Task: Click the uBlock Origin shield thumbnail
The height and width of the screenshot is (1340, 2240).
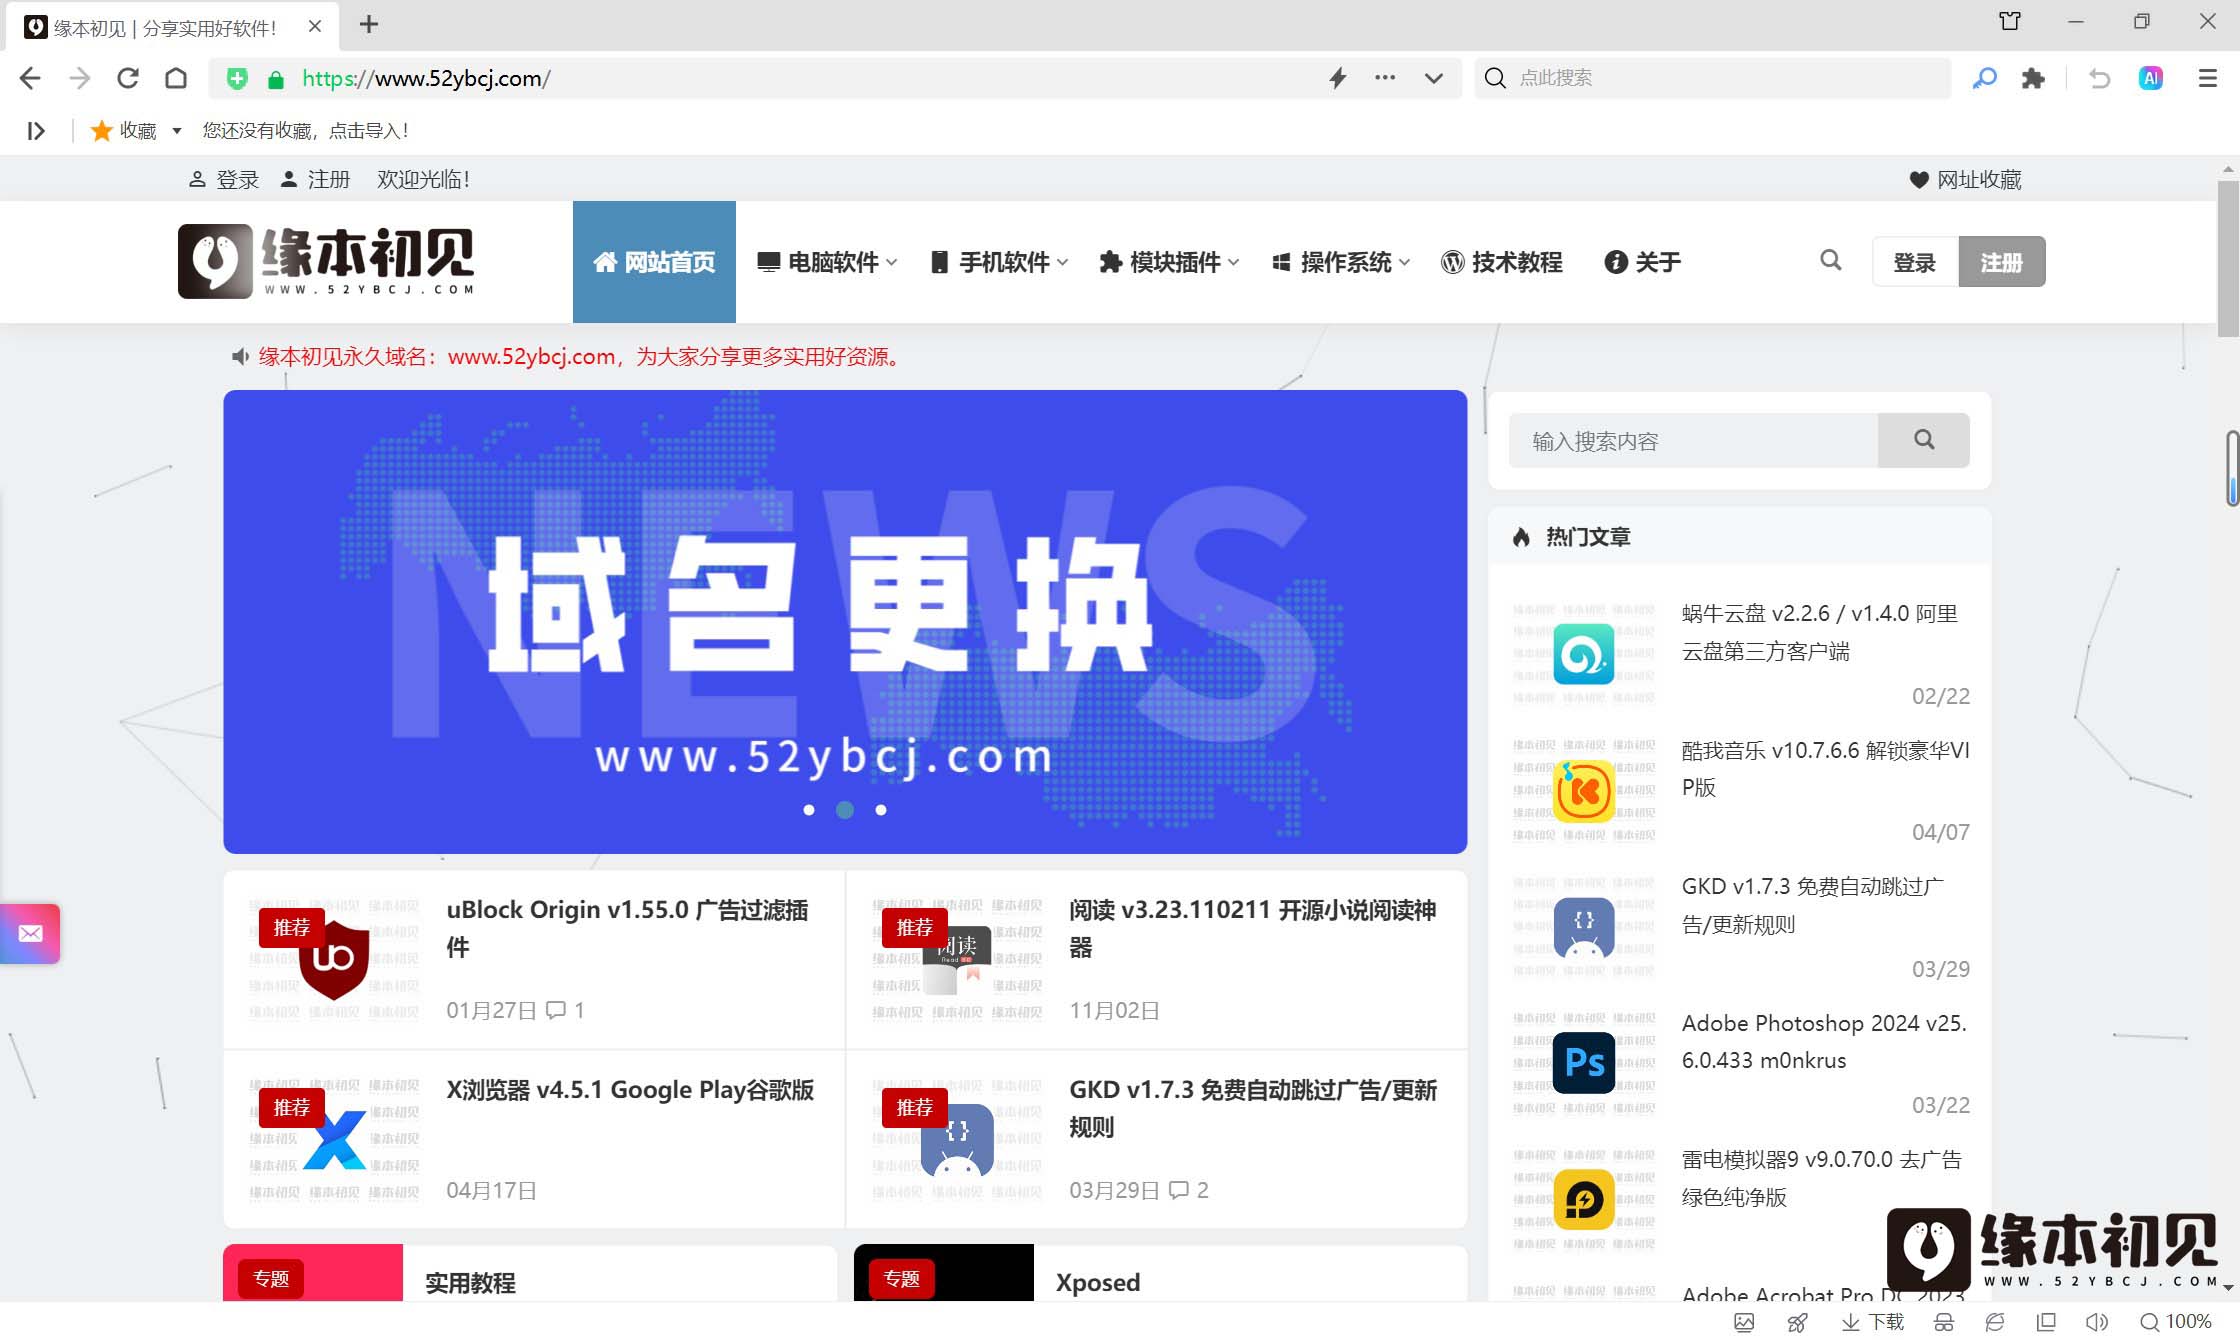Action: tap(334, 959)
